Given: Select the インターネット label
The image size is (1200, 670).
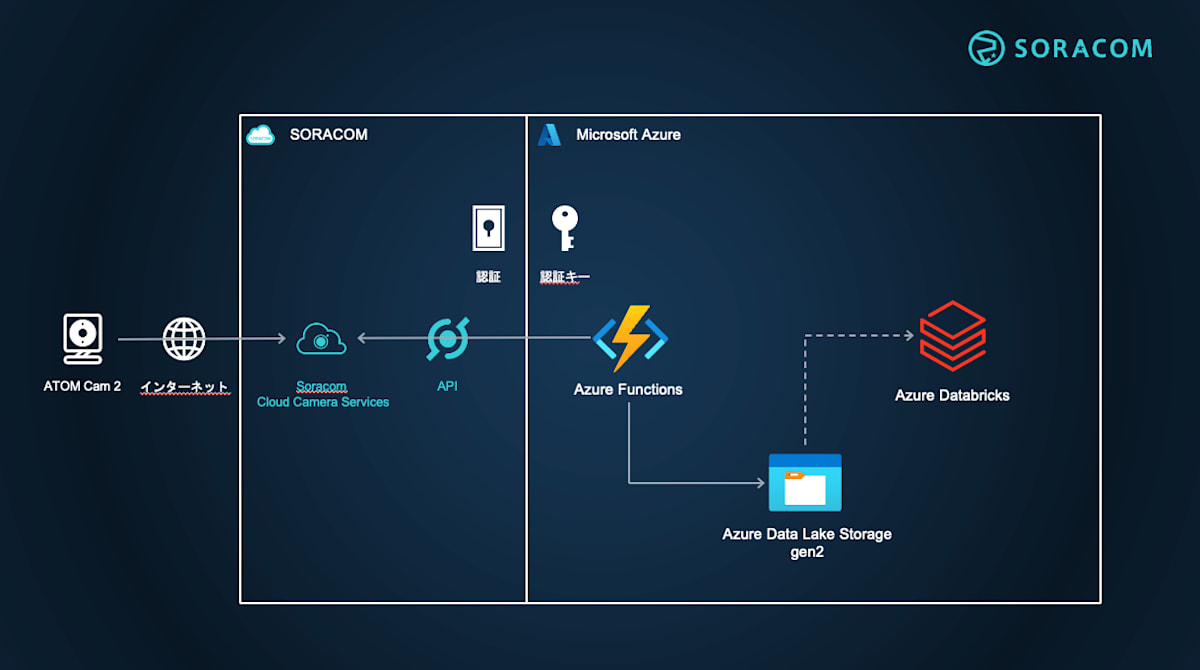Looking at the screenshot, I should coord(184,386).
